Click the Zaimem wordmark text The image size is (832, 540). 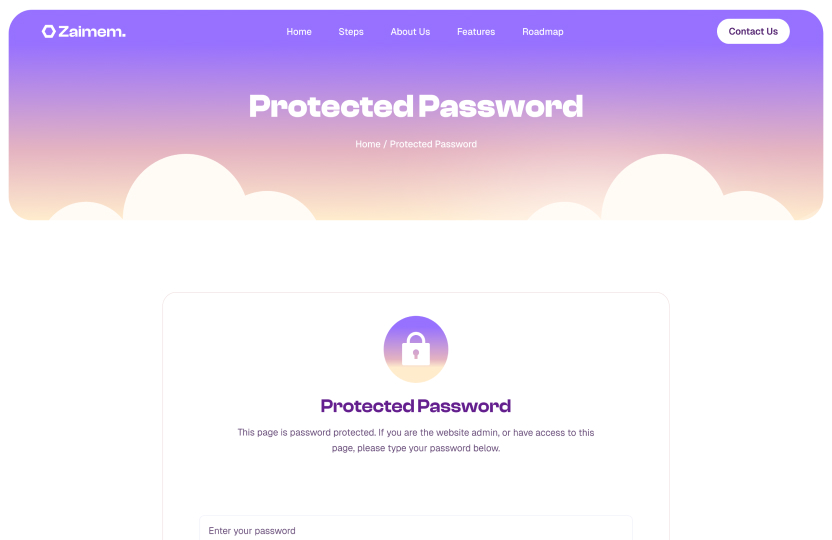tap(91, 32)
